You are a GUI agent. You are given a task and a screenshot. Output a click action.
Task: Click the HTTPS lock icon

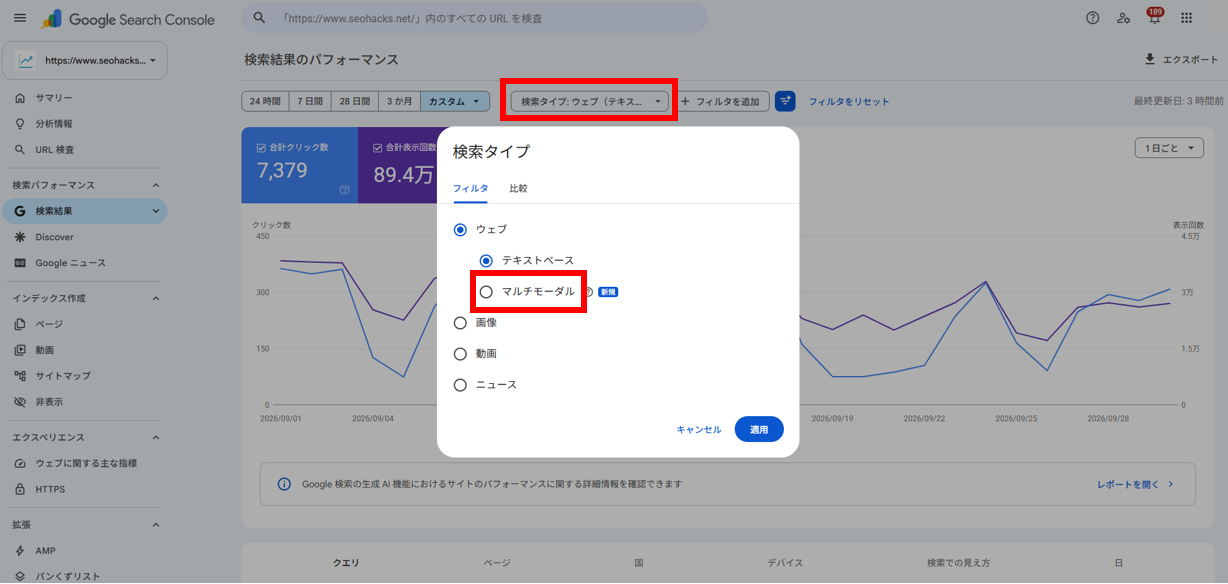[x=20, y=489]
